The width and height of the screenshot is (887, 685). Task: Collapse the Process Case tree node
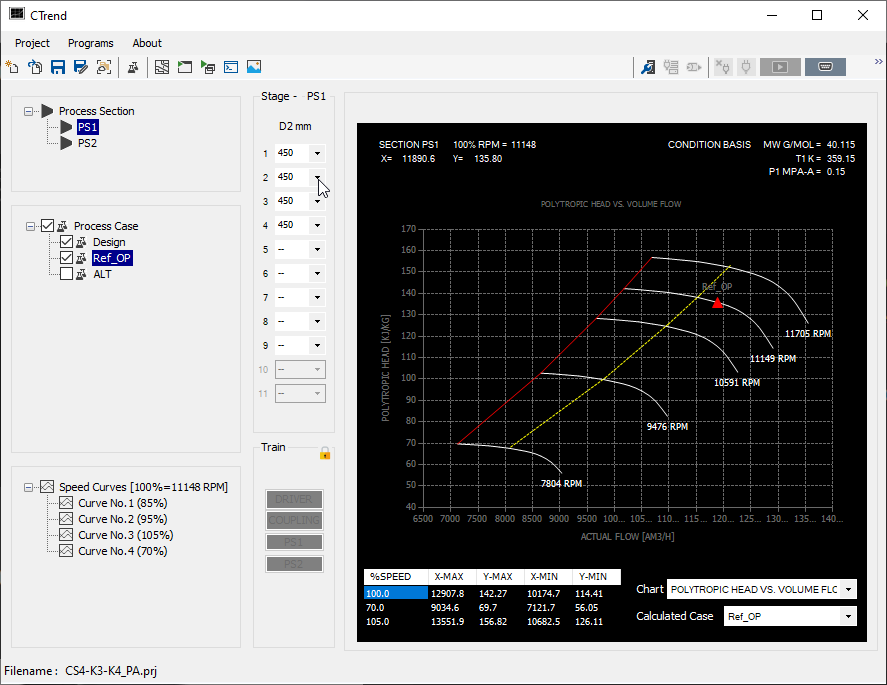pyautogui.click(x=30, y=226)
